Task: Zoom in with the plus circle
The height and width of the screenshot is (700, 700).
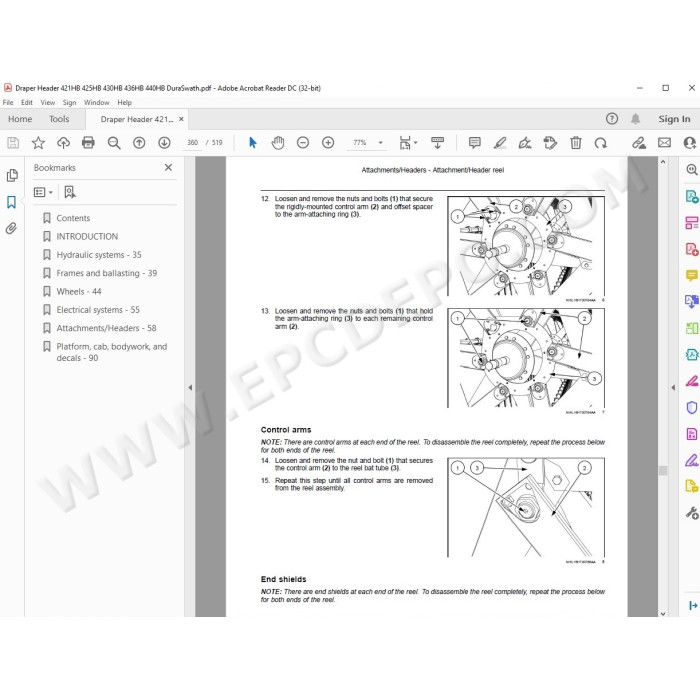Action: coord(328,143)
